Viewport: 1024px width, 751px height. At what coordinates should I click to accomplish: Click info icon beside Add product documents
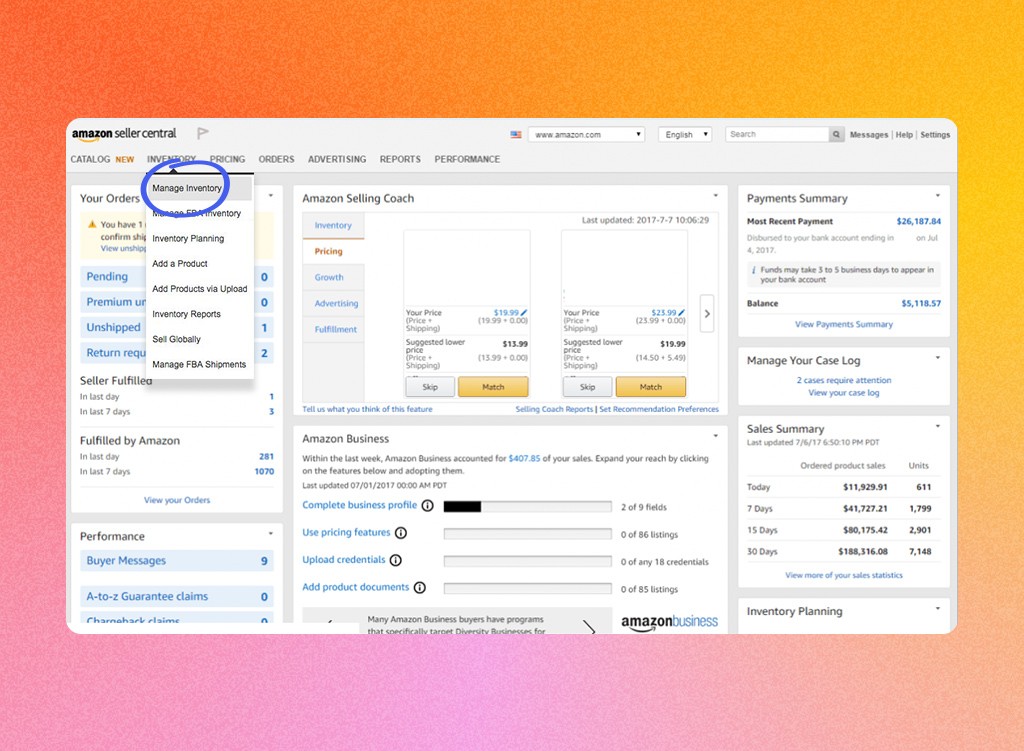(420, 588)
